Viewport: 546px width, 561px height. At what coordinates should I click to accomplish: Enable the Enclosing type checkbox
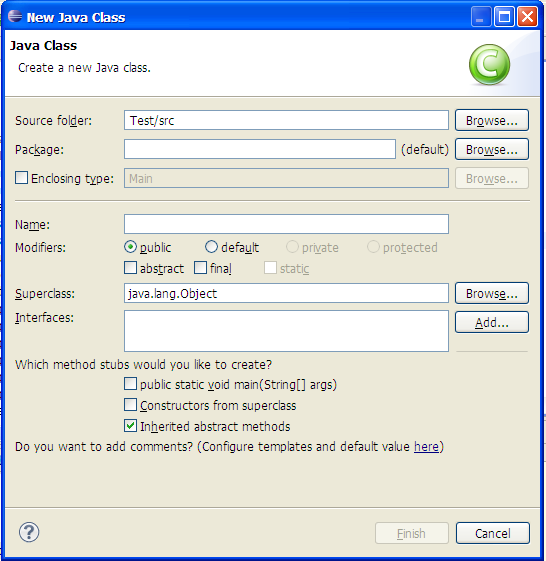click(x=21, y=177)
